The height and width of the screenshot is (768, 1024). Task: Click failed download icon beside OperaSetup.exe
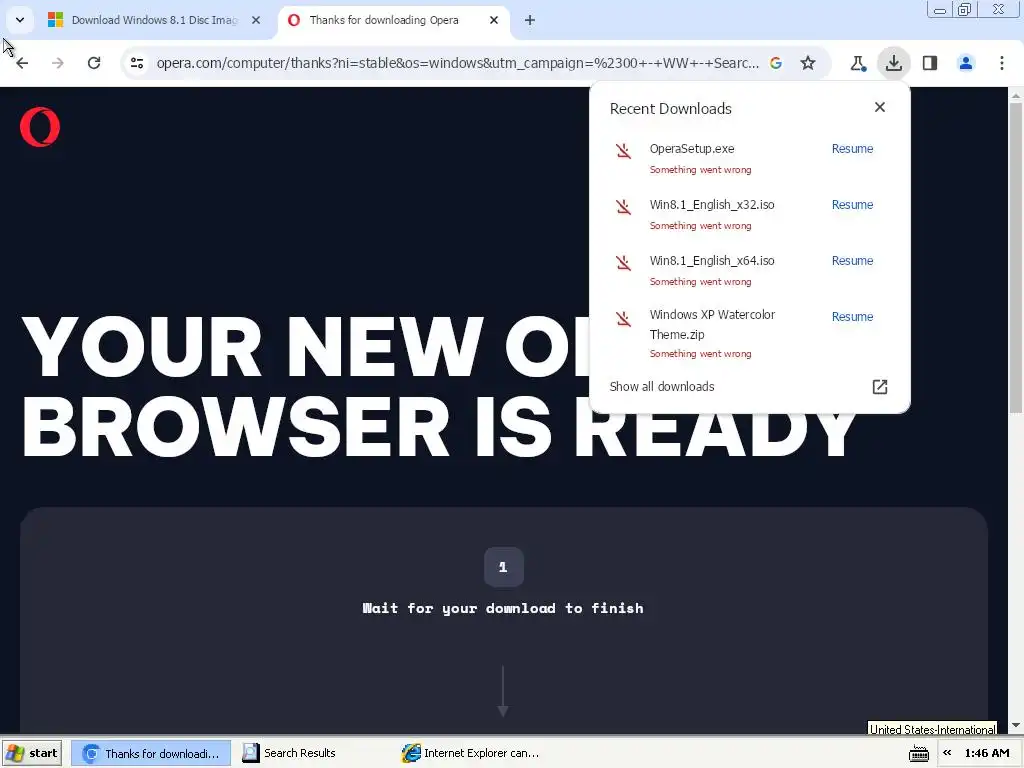[624, 151]
